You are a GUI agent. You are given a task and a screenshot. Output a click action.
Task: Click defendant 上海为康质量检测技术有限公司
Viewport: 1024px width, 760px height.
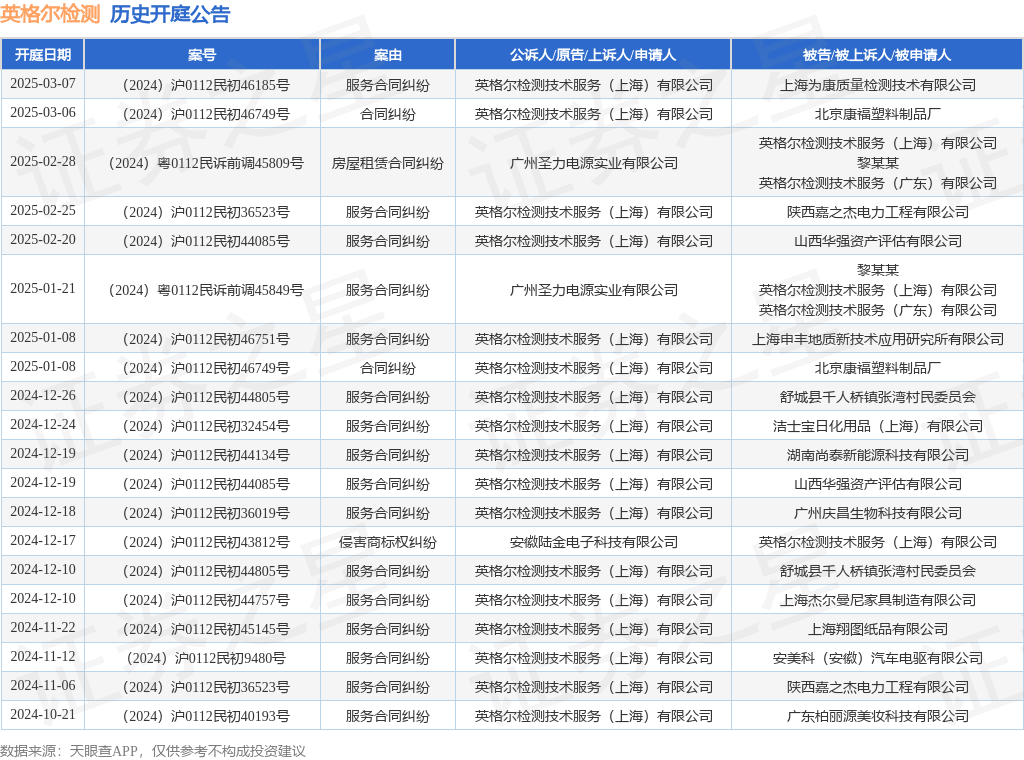click(878, 85)
